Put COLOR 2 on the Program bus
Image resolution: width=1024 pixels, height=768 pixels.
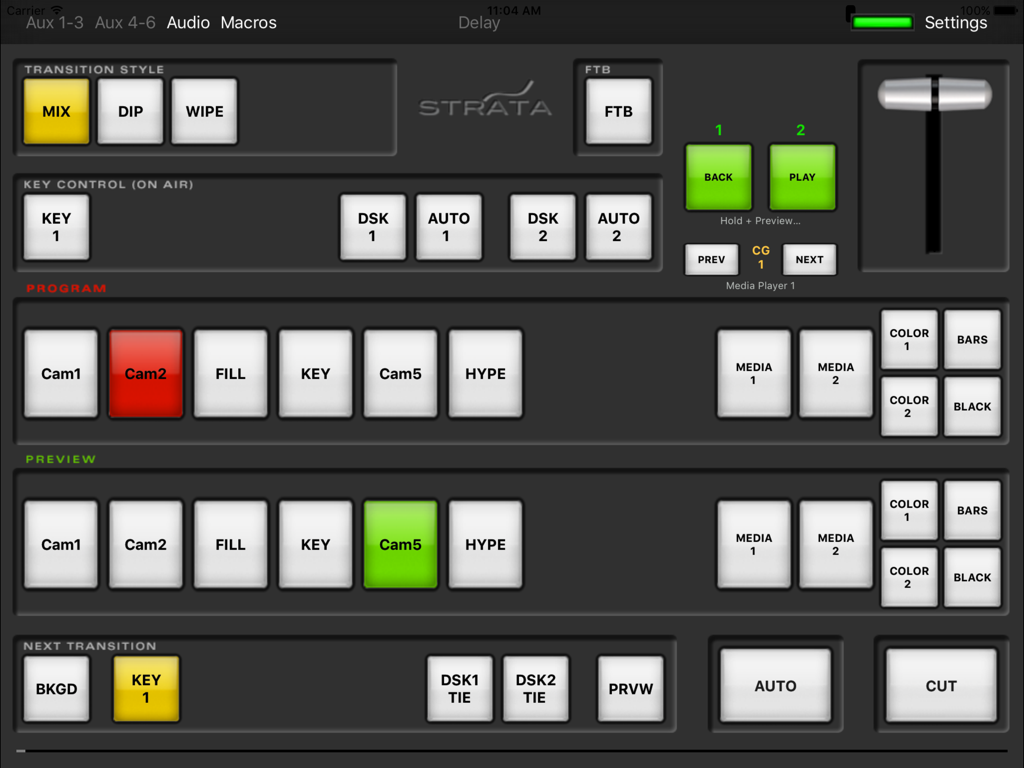tap(908, 407)
